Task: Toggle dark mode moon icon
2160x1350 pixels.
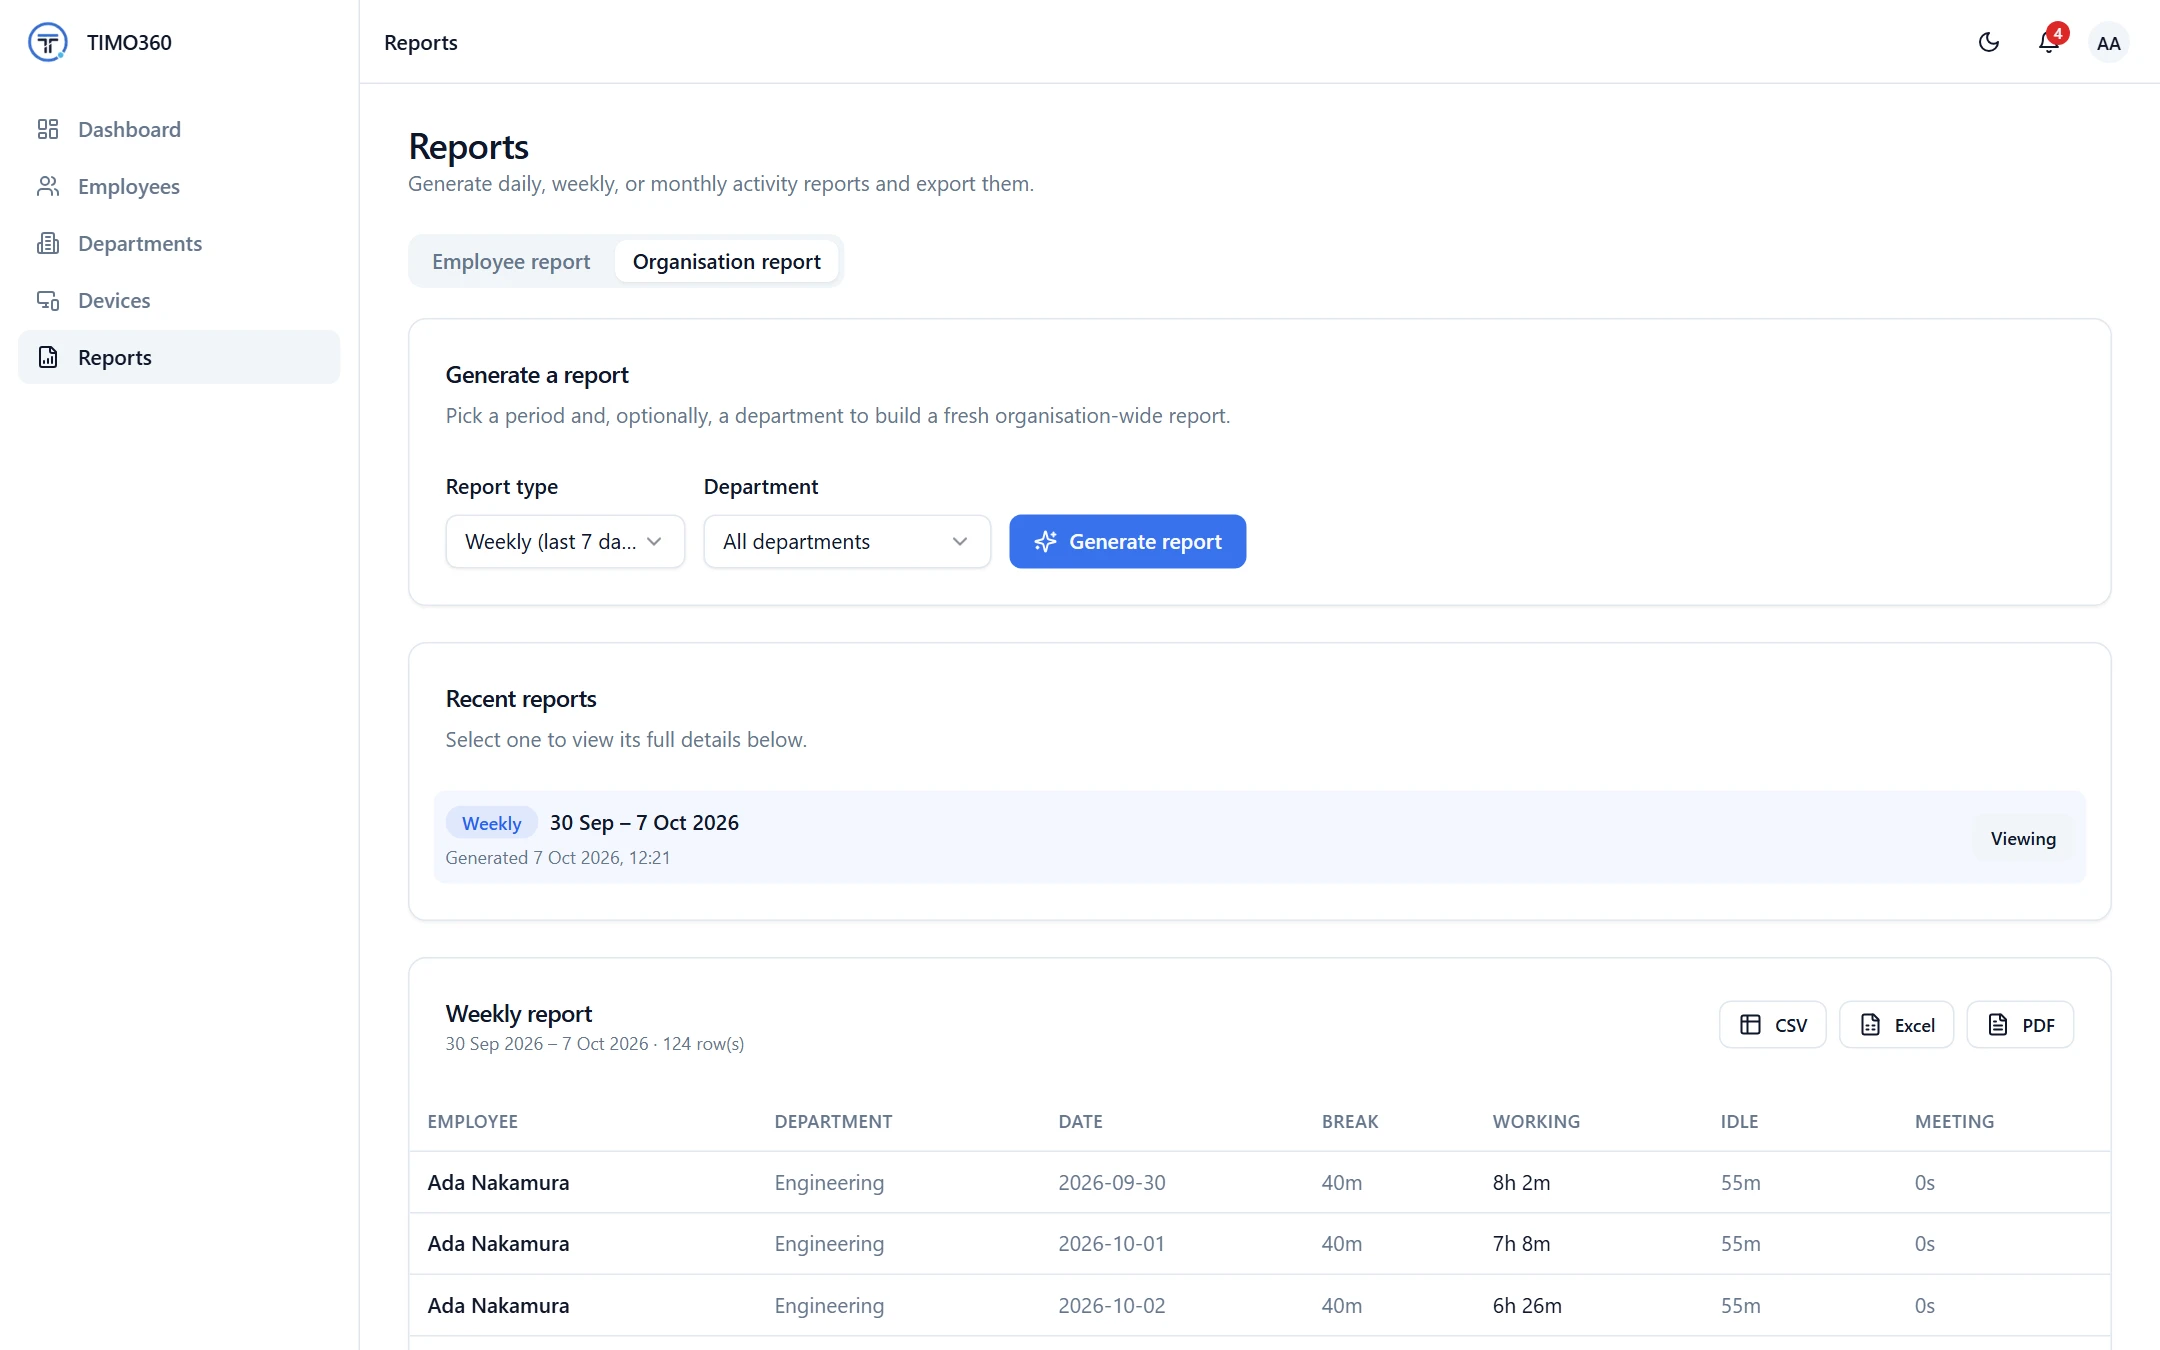Action: (x=1988, y=42)
